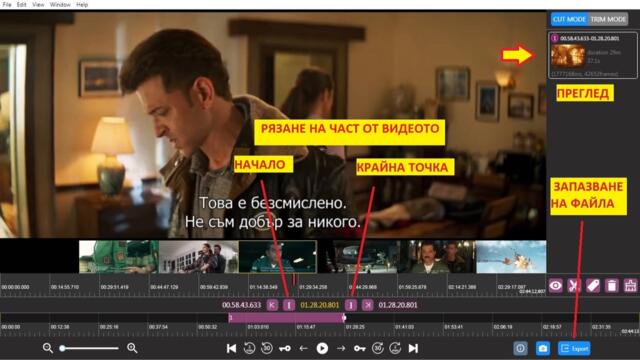Click the scissors cut icon
This screenshot has height=360, width=640.
point(574,286)
